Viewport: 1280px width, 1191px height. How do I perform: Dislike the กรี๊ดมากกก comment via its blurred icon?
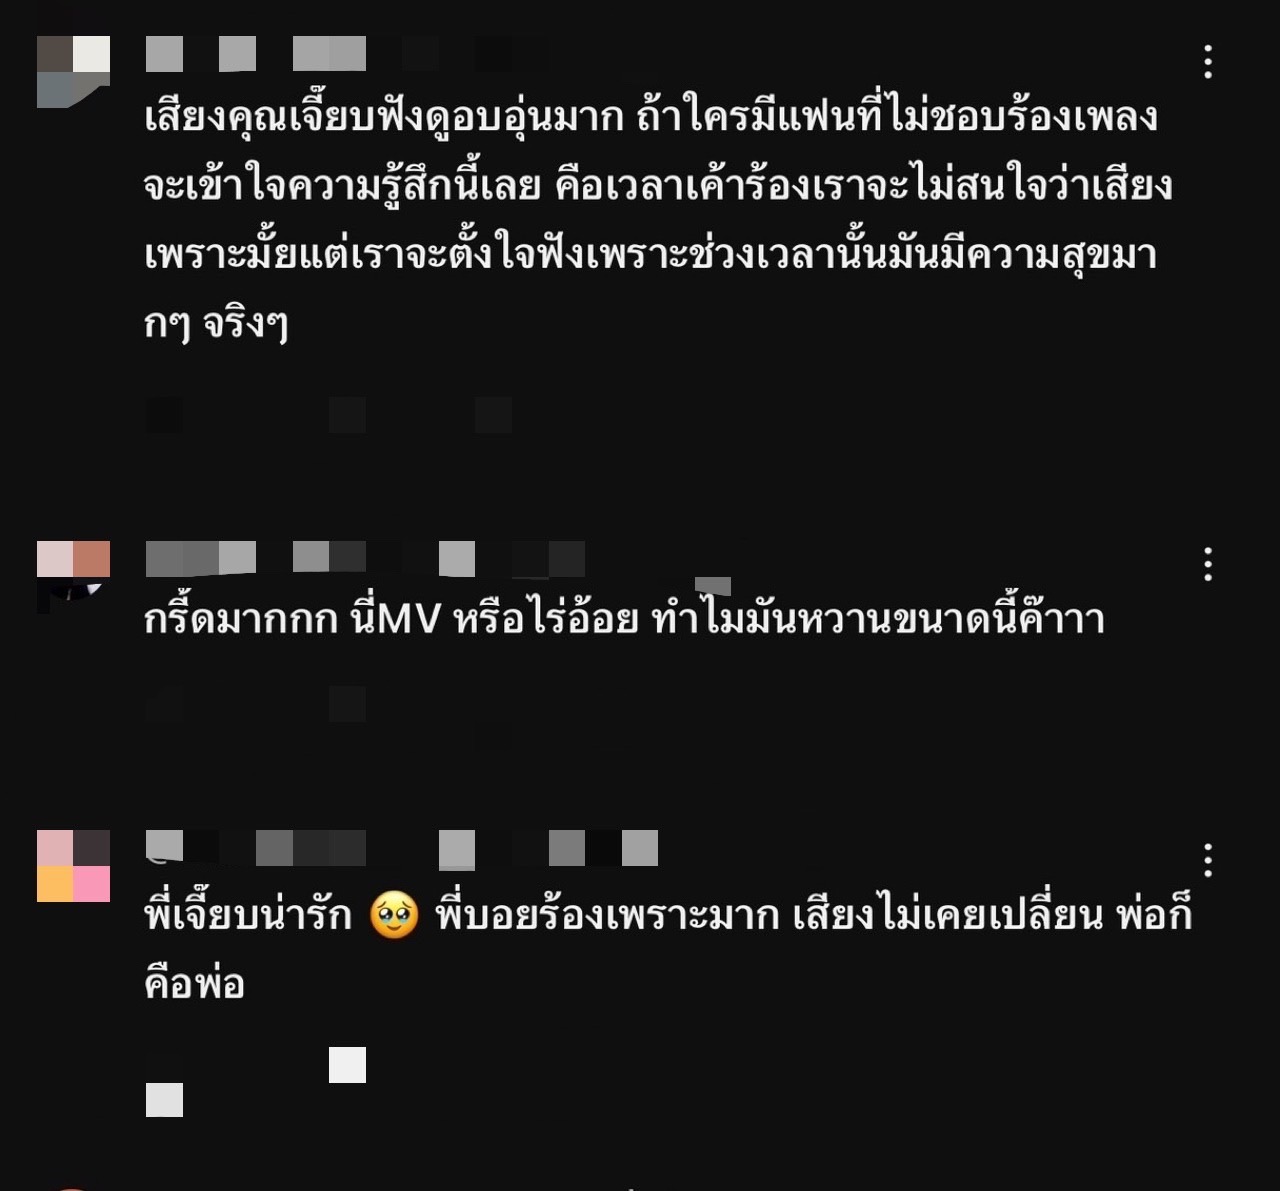tap(347, 704)
